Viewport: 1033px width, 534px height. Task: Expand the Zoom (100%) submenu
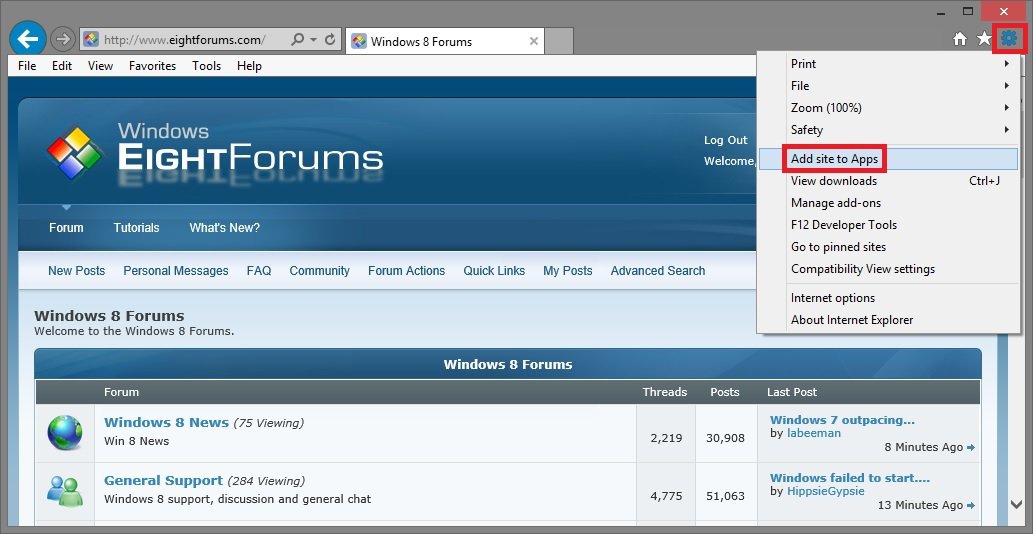[888, 107]
